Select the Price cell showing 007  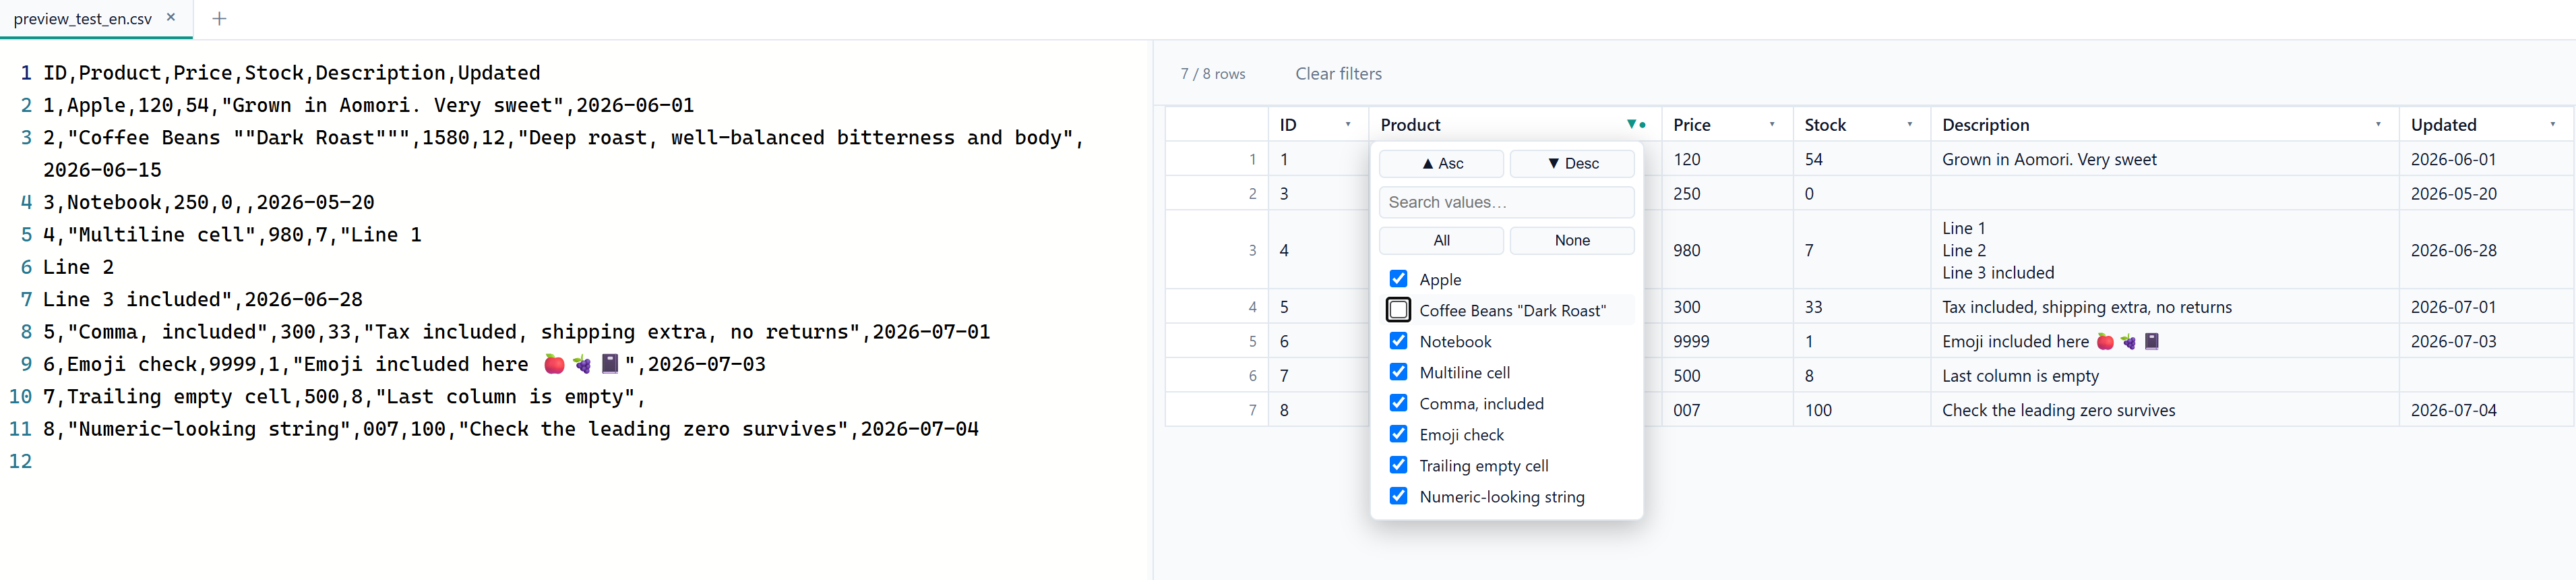pyautogui.click(x=1727, y=410)
